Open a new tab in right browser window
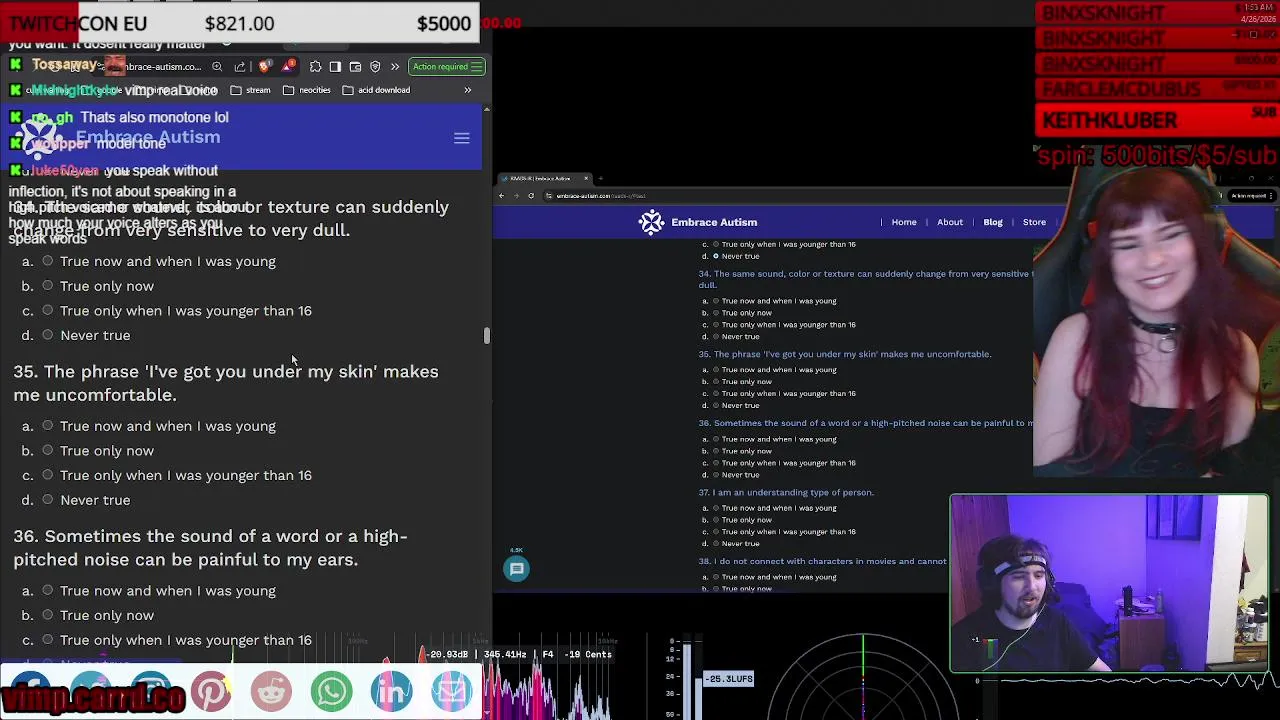Screen dimensions: 1280x720 click(x=601, y=179)
